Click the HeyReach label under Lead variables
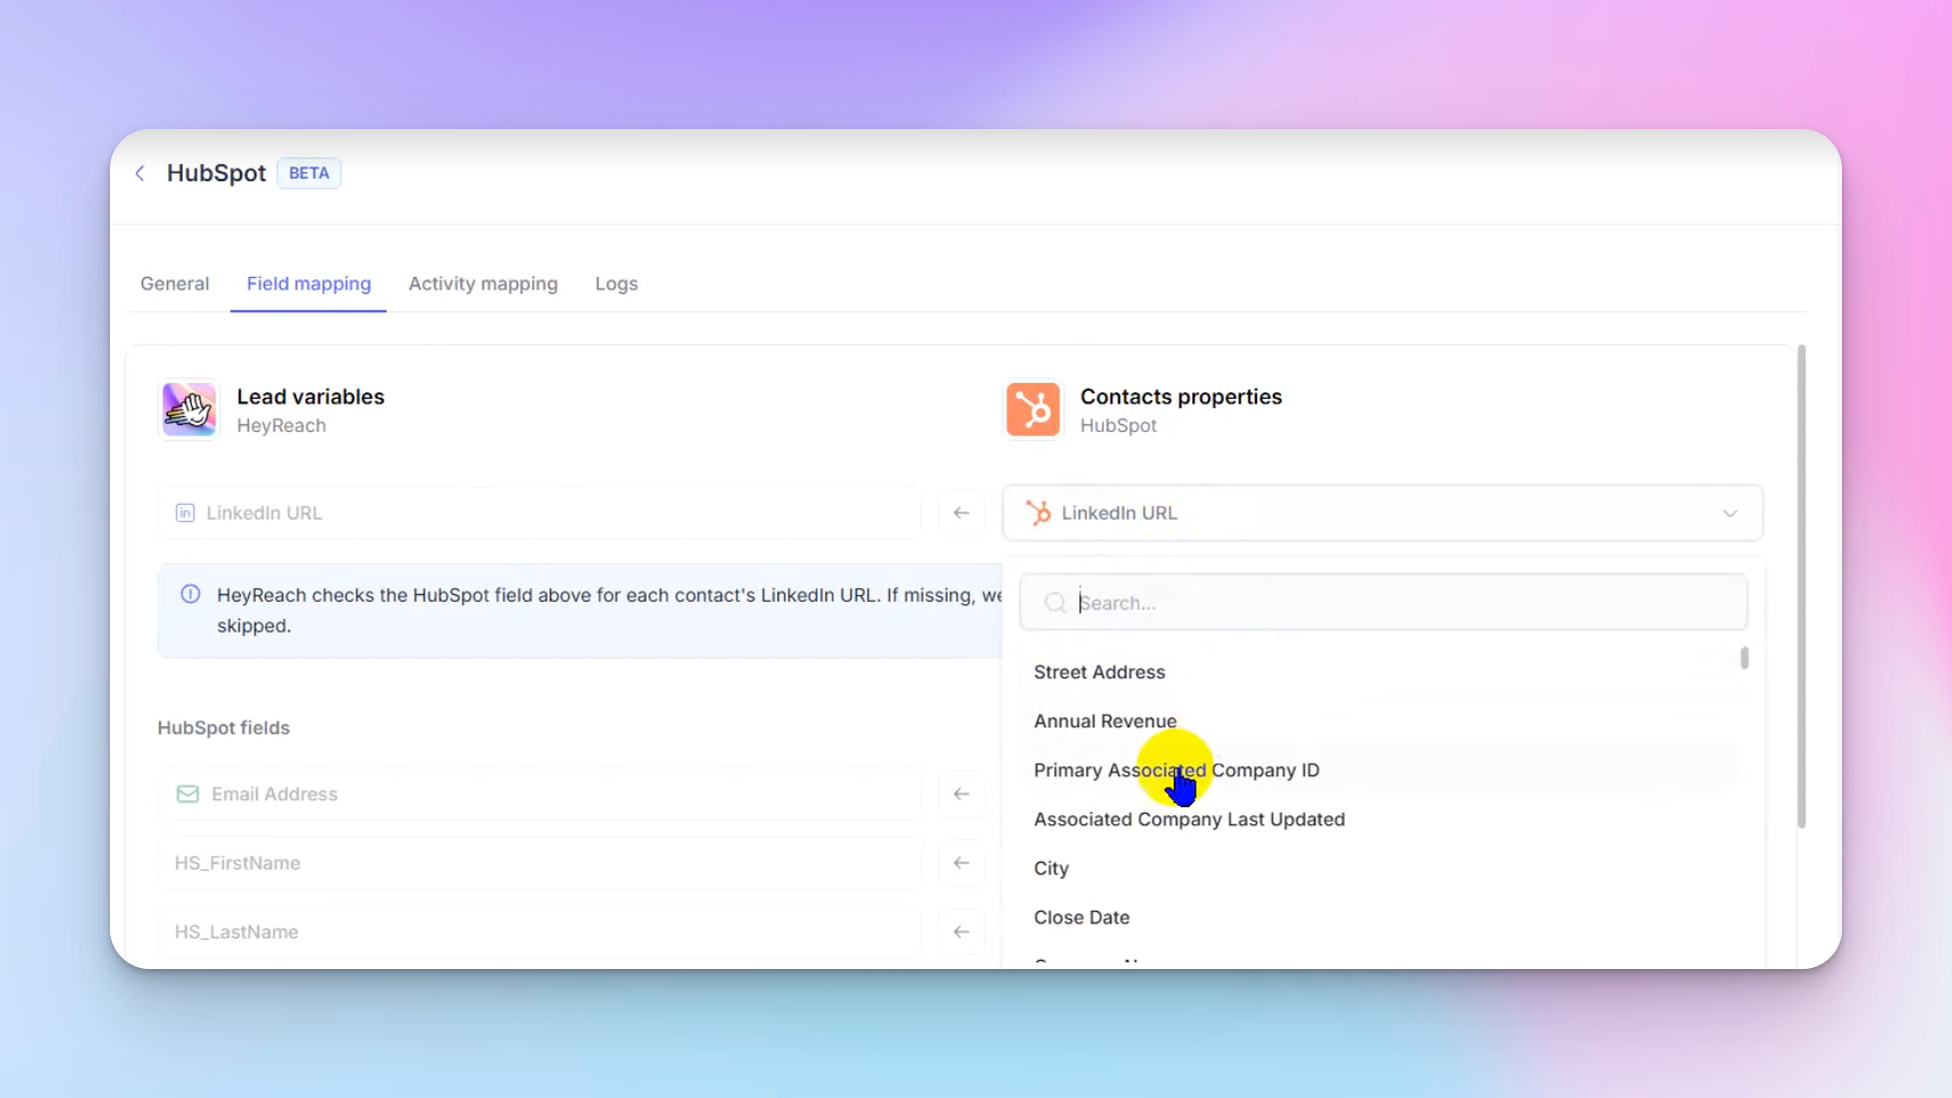Screen dimensions: 1952x1098 (x=281, y=425)
